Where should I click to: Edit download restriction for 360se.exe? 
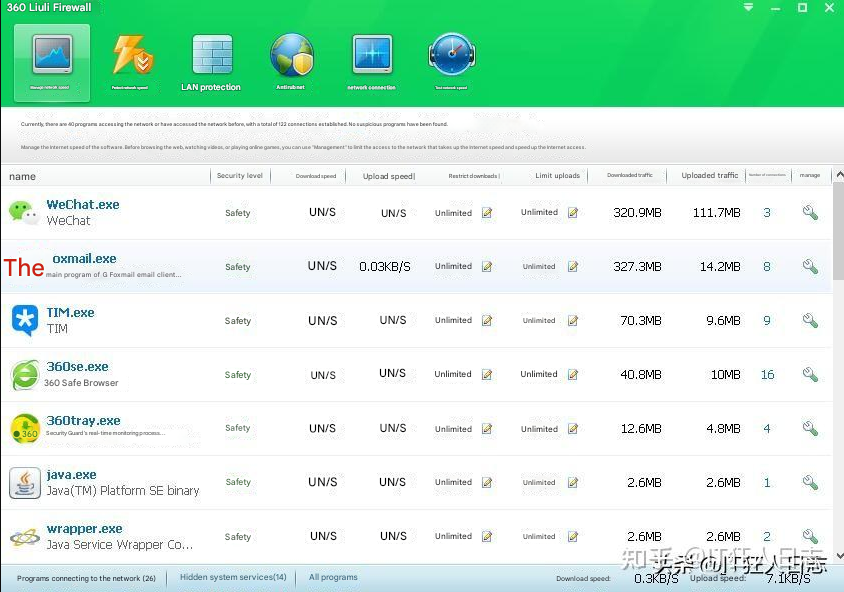coord(487,375)
